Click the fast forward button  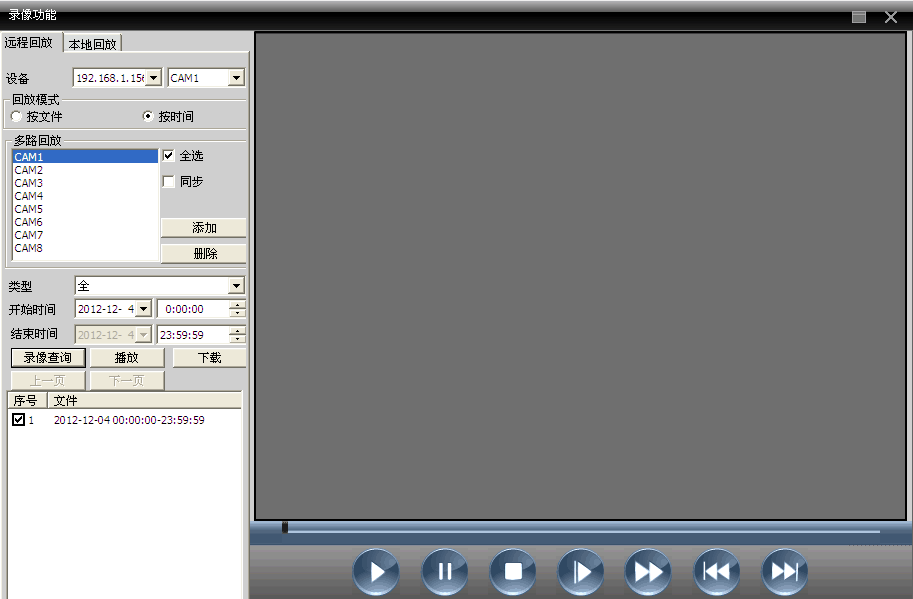pyautogui.click(x=649, y=572)
